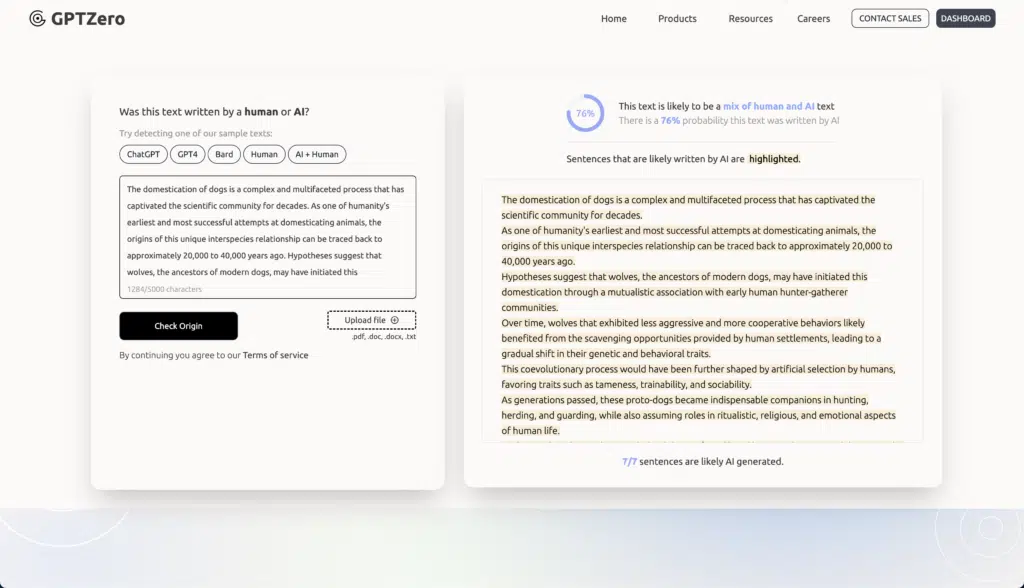
Task: Select the AI + Human sample chip
Action: point(317,154)
